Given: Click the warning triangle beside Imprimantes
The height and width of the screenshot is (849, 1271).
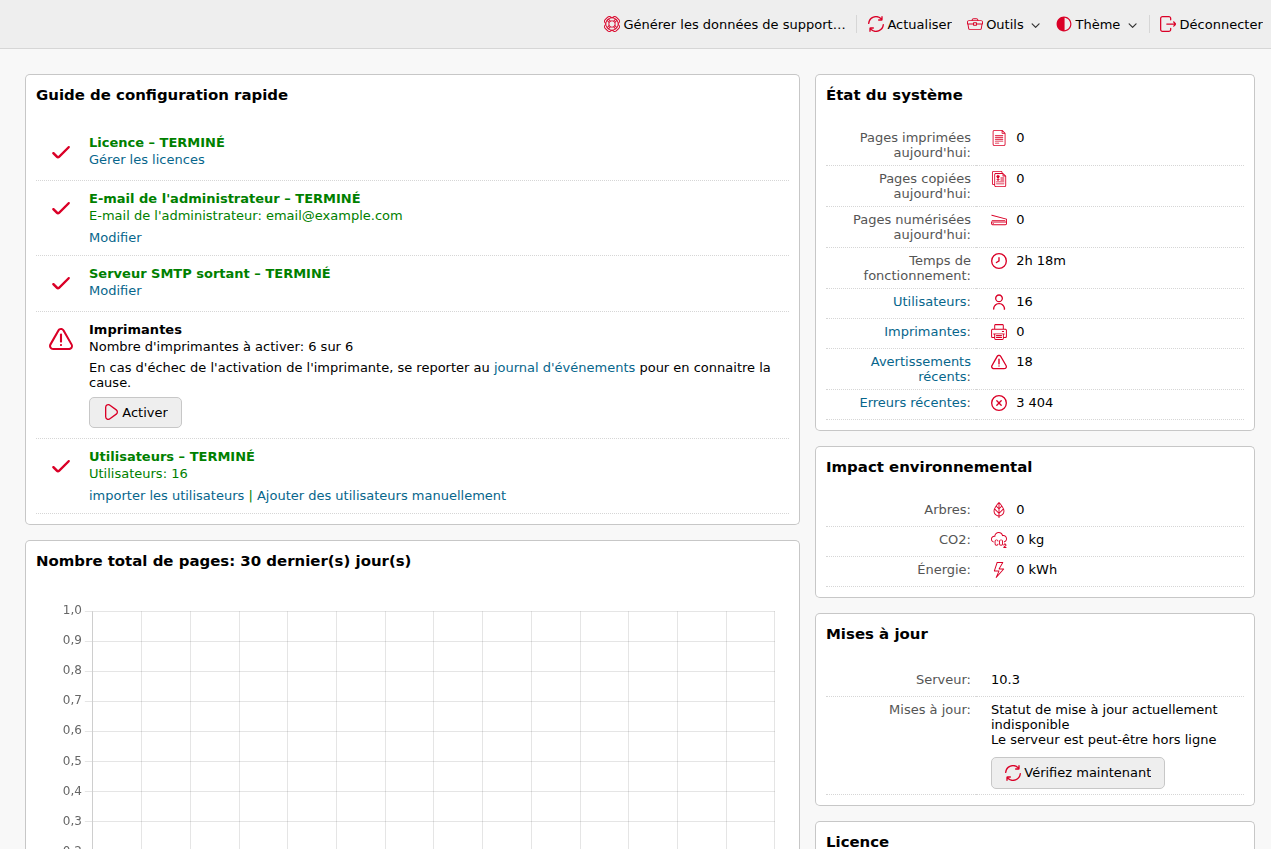Looking at the screenshot, I should [x=61, y=339].
